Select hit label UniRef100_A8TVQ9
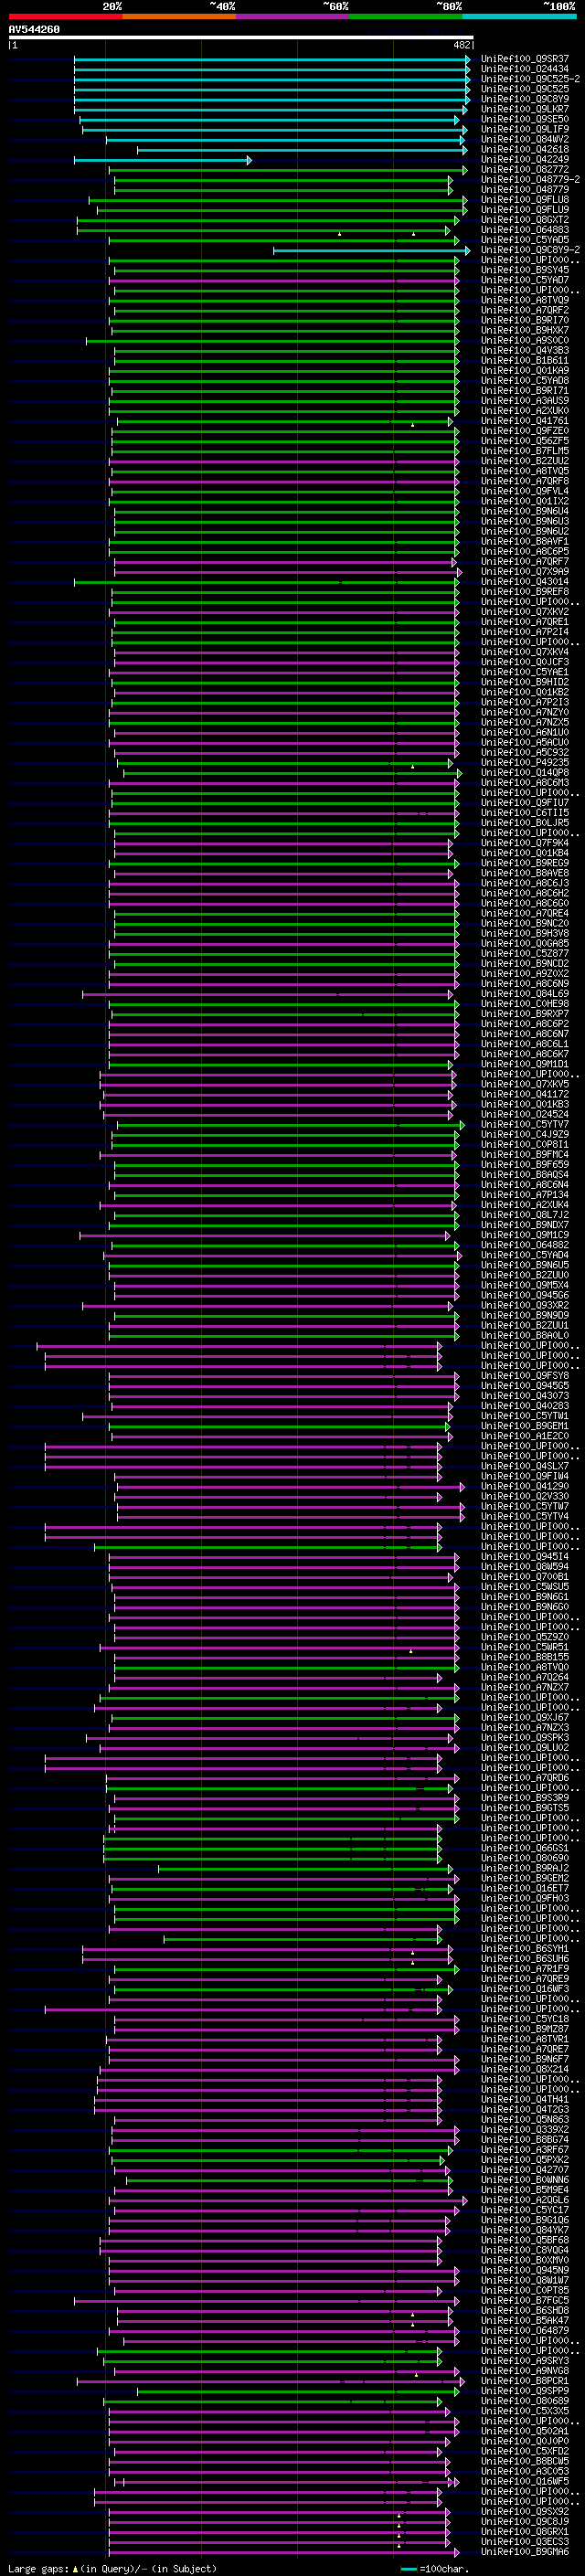 (x=525, y=300)
